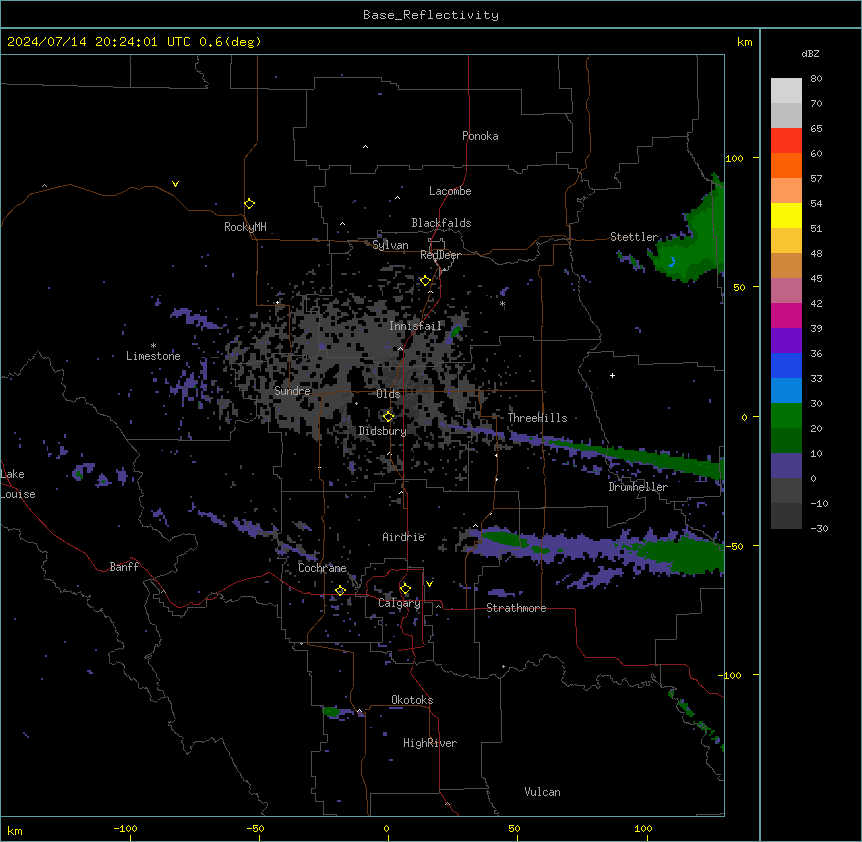Click the HighRiver town label

pos(430,743)
